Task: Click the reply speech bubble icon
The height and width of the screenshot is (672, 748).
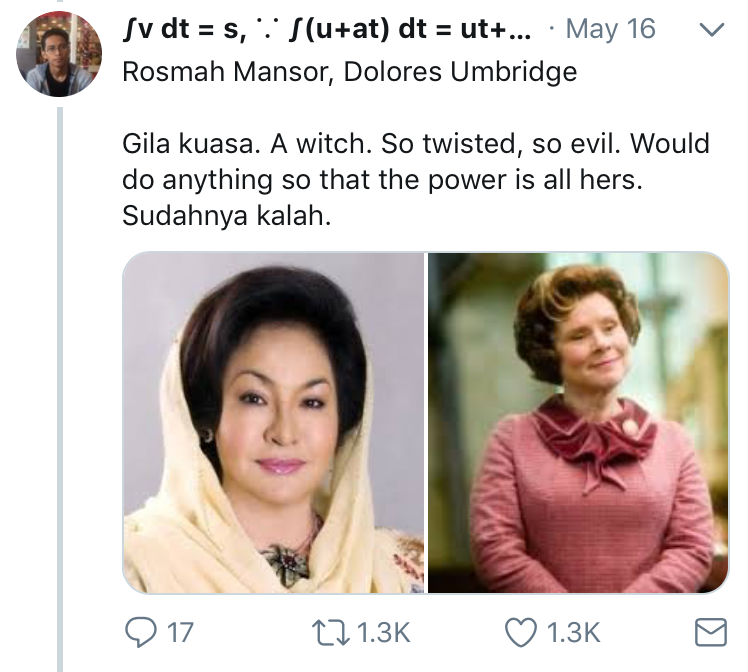Action: 140,632
